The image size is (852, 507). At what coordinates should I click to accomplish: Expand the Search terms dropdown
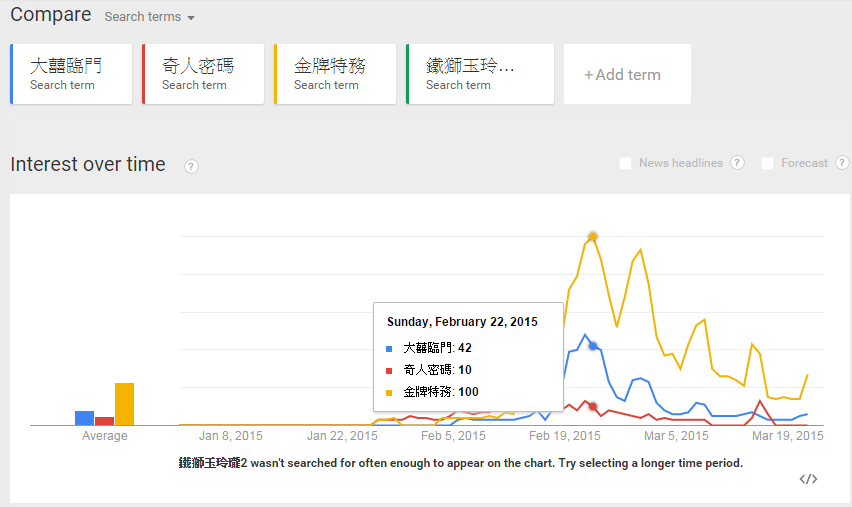(x=150, y=17)
